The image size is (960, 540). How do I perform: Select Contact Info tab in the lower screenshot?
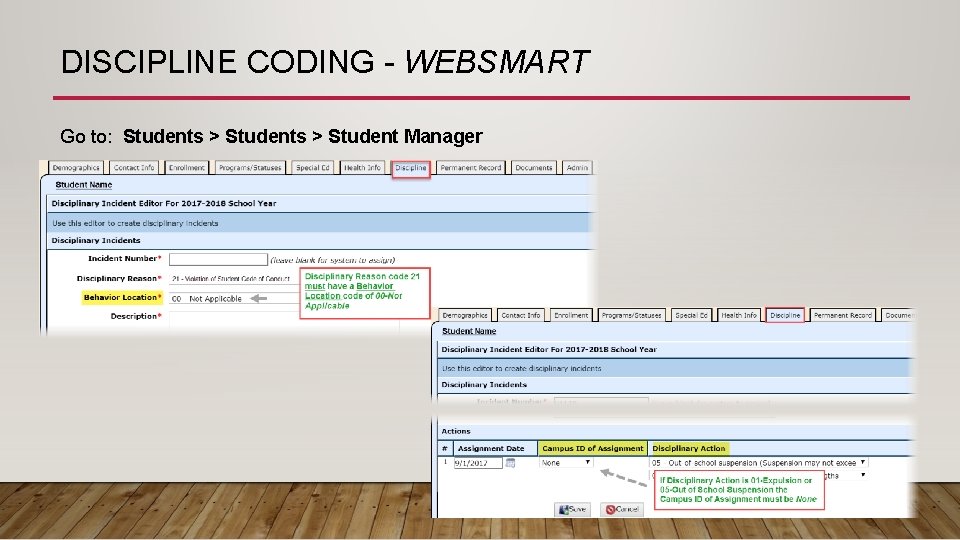point(520,315)
